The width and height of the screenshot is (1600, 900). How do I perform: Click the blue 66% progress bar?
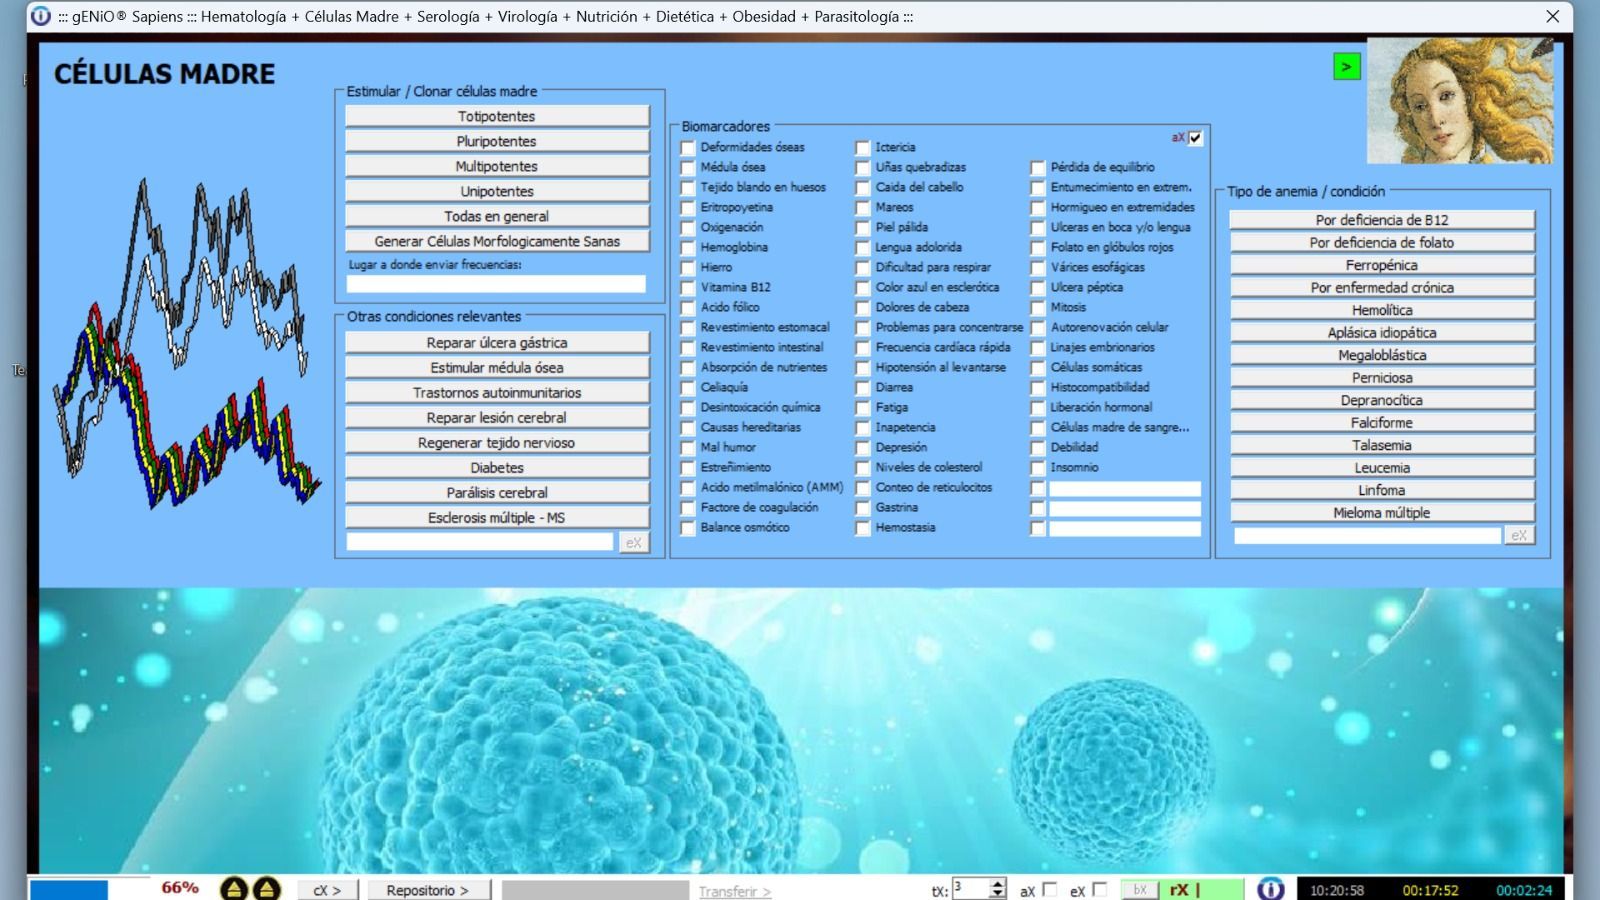click(69, 889)
